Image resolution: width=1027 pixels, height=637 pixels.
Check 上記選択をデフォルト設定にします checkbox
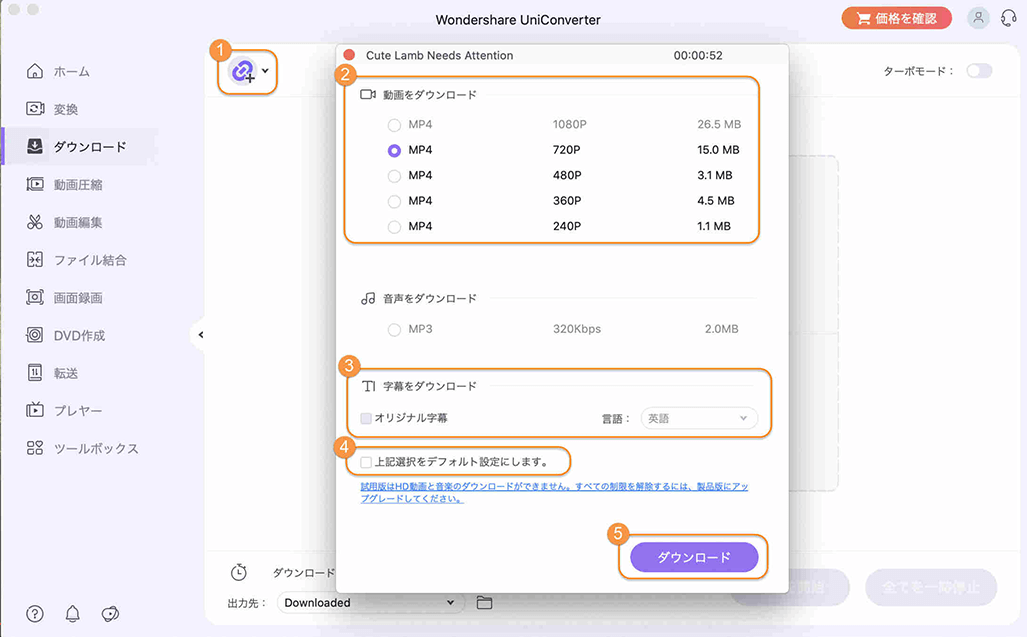tap(366, 462)
